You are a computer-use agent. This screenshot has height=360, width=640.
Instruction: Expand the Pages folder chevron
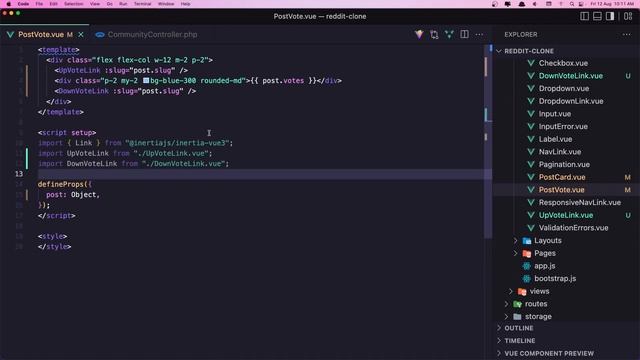click(515, 253)
